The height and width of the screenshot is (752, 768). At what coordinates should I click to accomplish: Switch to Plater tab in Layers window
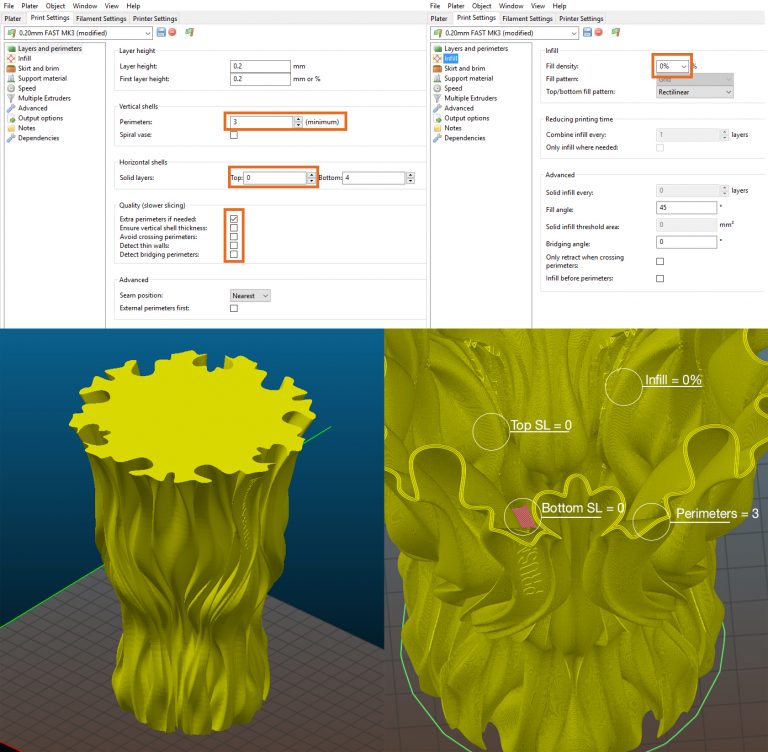coord(13,19)
